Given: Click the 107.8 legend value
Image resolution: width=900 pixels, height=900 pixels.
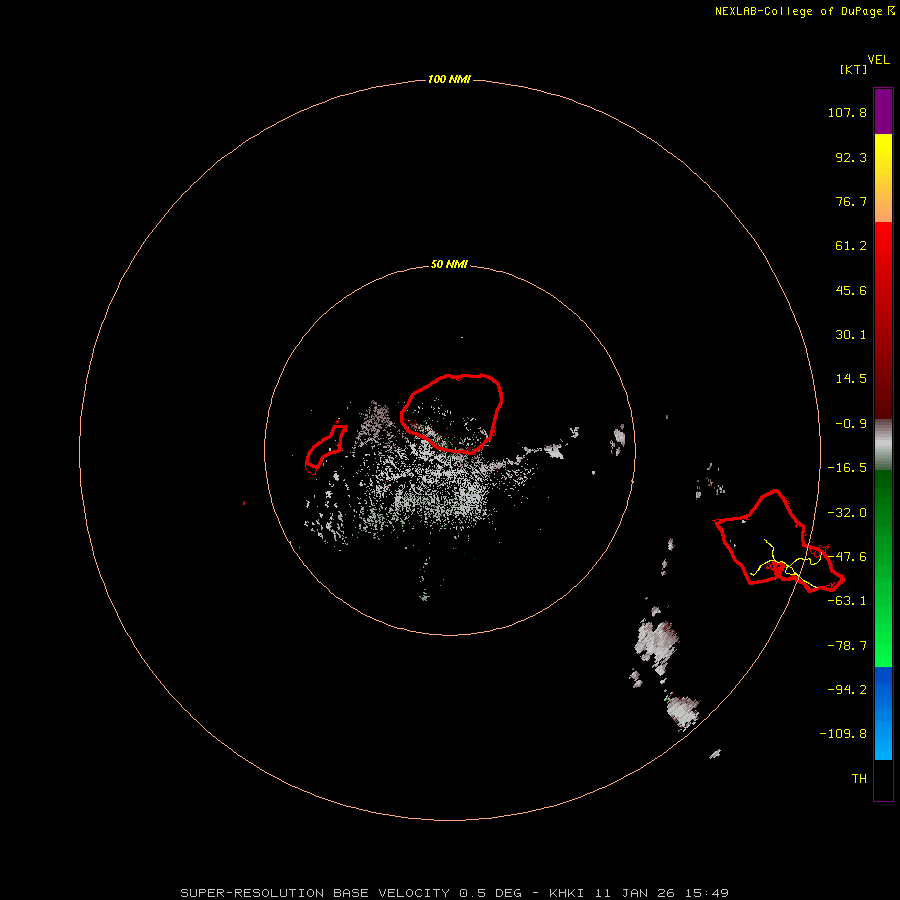Looking at the screenshot, I should tap(847, 112).
